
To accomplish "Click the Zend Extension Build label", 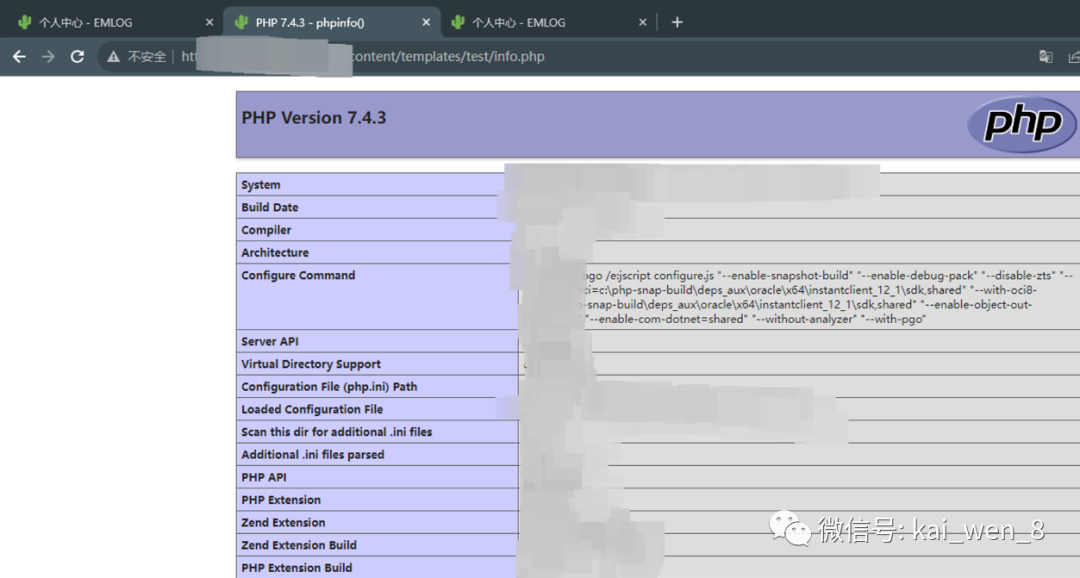I will (299, 546).
